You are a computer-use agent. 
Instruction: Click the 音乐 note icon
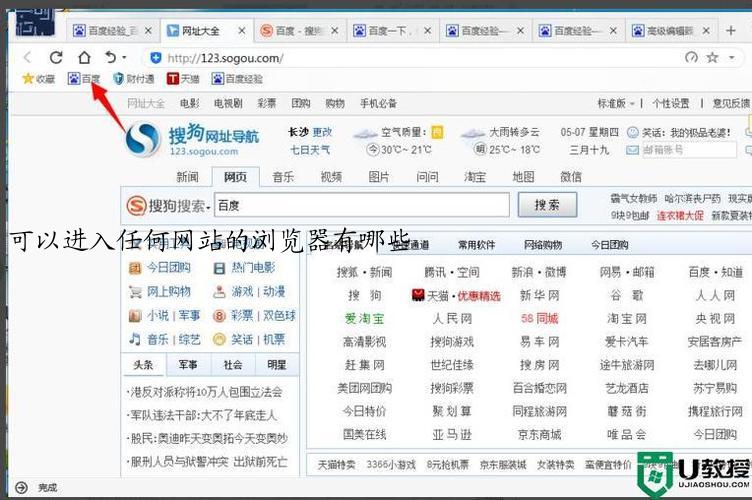coord(135,339)
